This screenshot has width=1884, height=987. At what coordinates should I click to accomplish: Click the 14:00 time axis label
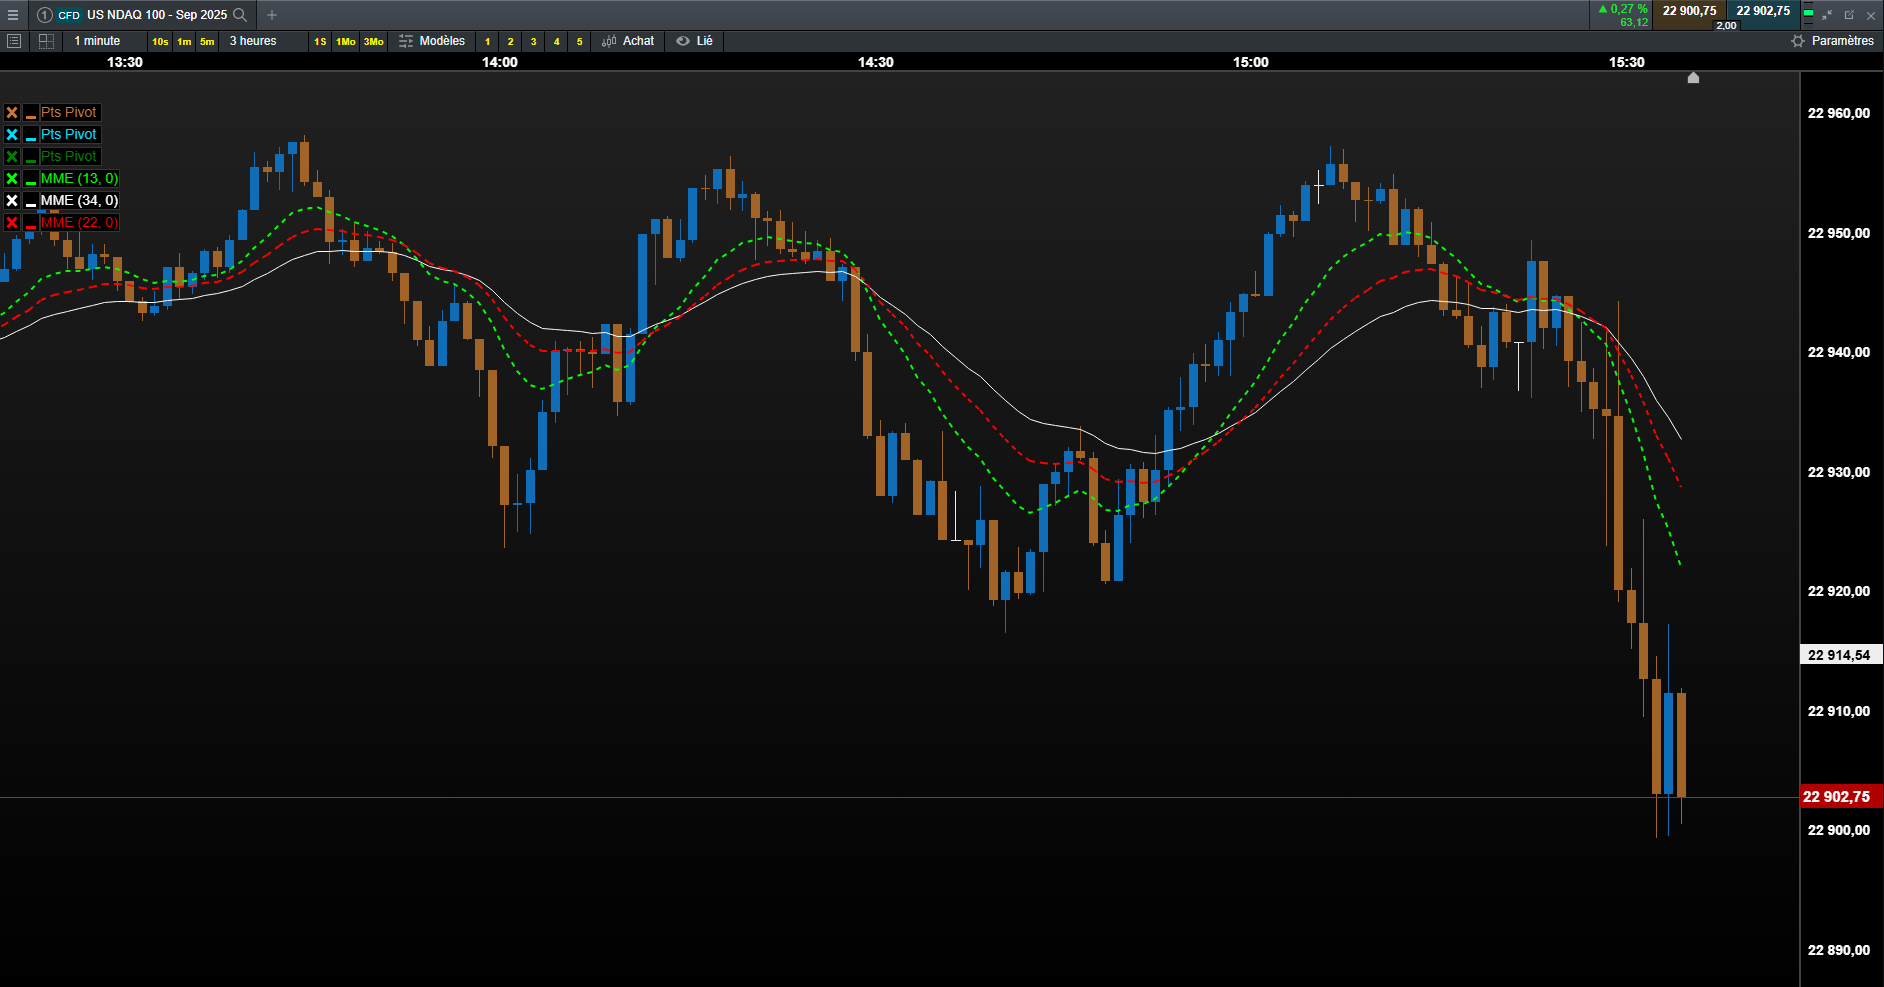(500, 62)
